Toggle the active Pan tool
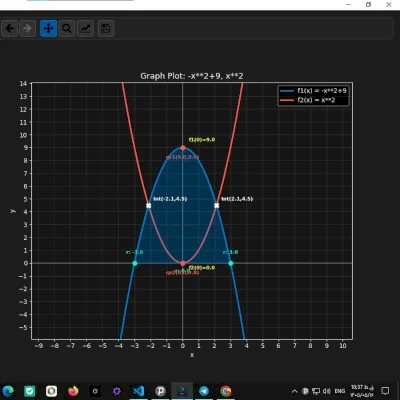 click(48, 29)
